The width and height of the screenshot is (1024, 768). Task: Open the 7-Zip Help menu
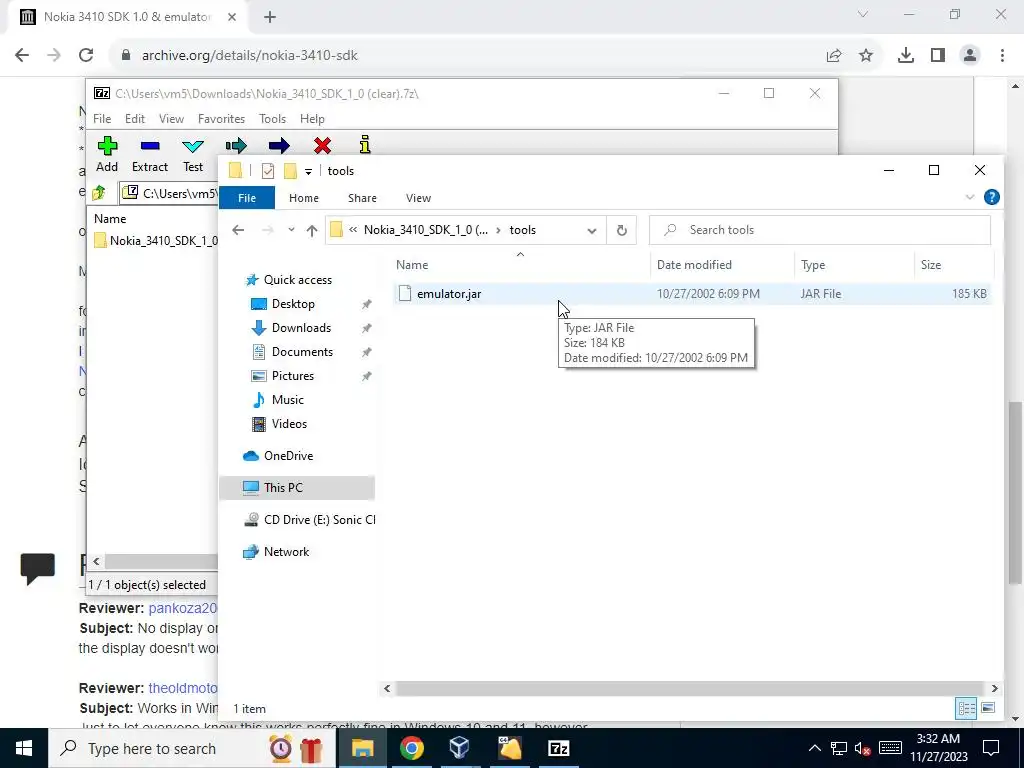[x=312, y=119]
